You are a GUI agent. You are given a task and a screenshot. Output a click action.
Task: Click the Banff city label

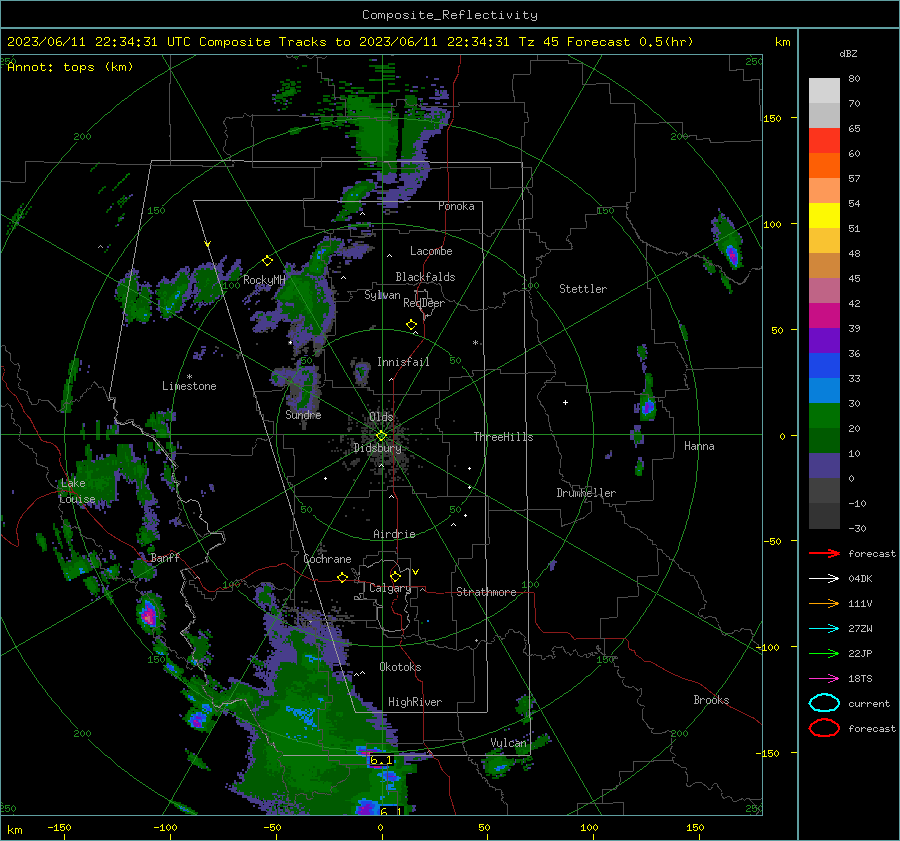click(x=165, y=557)
